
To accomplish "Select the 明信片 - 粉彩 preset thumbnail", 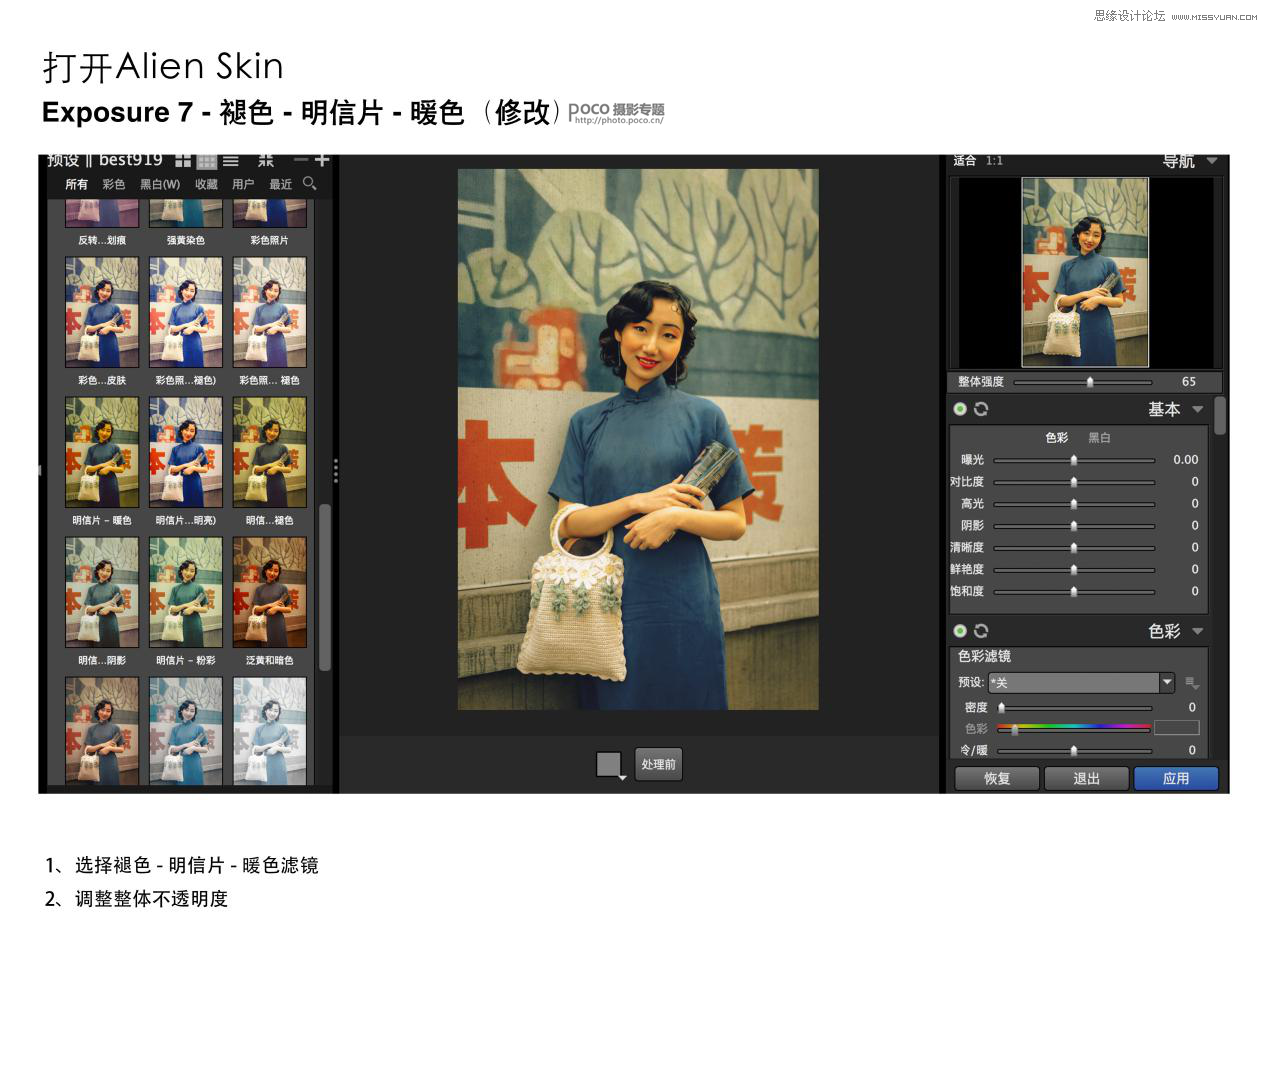I will click(186, 593).
